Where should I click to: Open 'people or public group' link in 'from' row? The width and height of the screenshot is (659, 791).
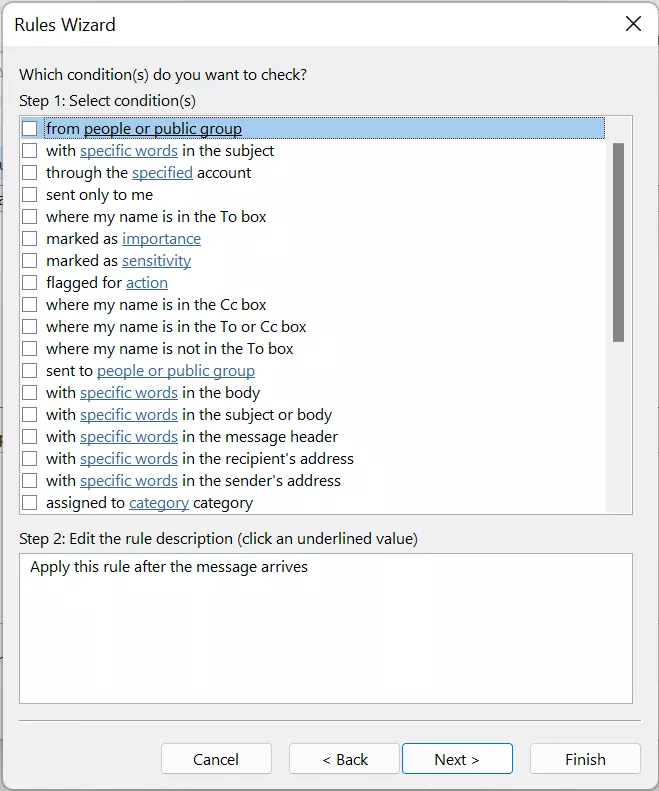point(162,129)
